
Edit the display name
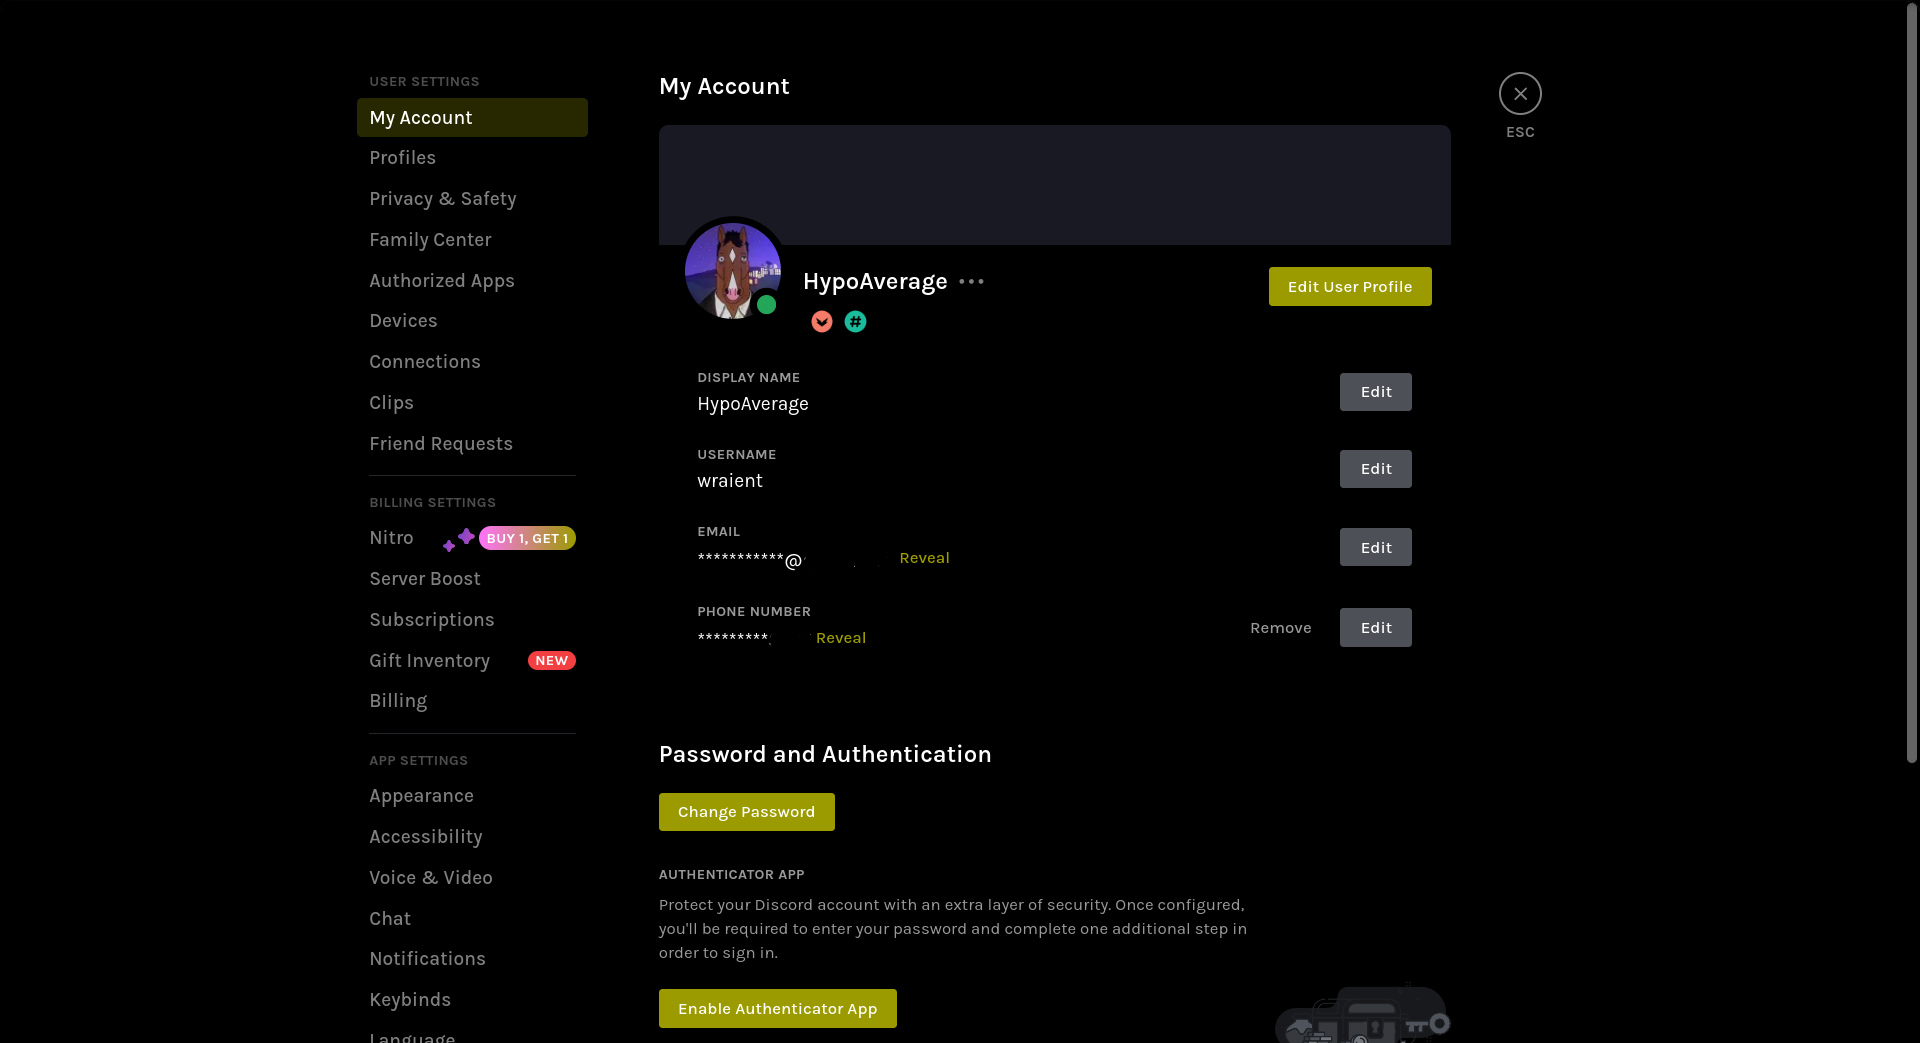1376,392
